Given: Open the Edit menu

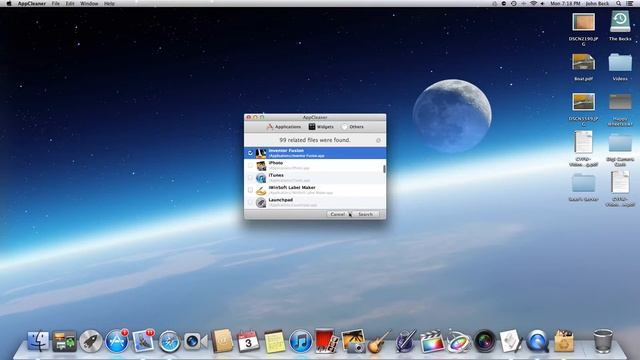Looking at the screenshot, I should pyautogui.click(x=70, y=3).
